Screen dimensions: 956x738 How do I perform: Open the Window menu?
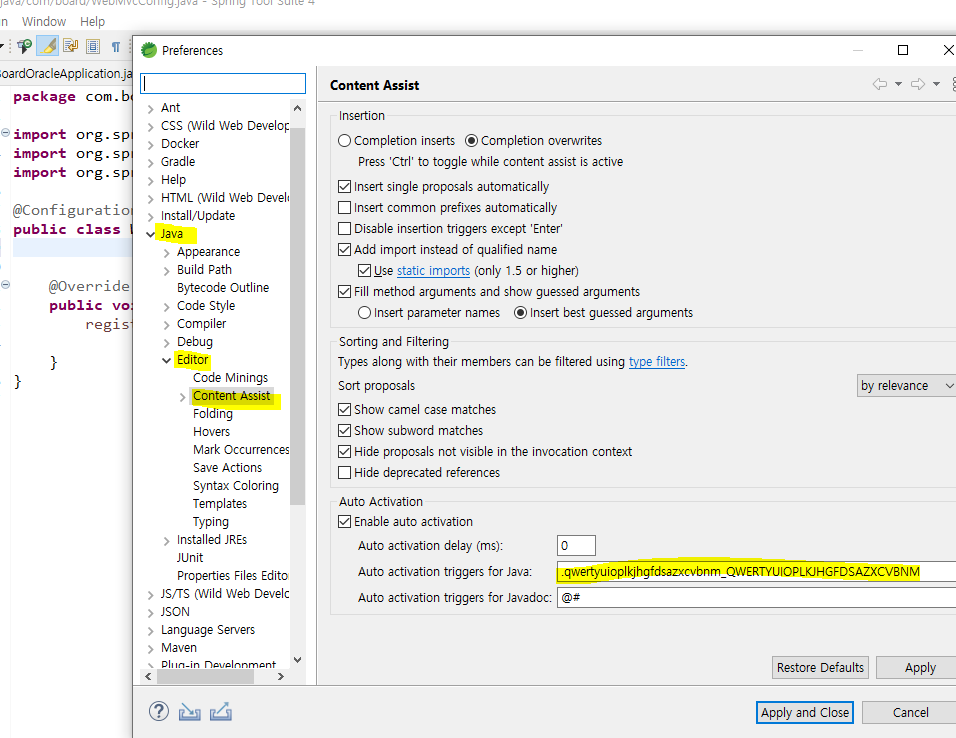[x=44, y=21]
